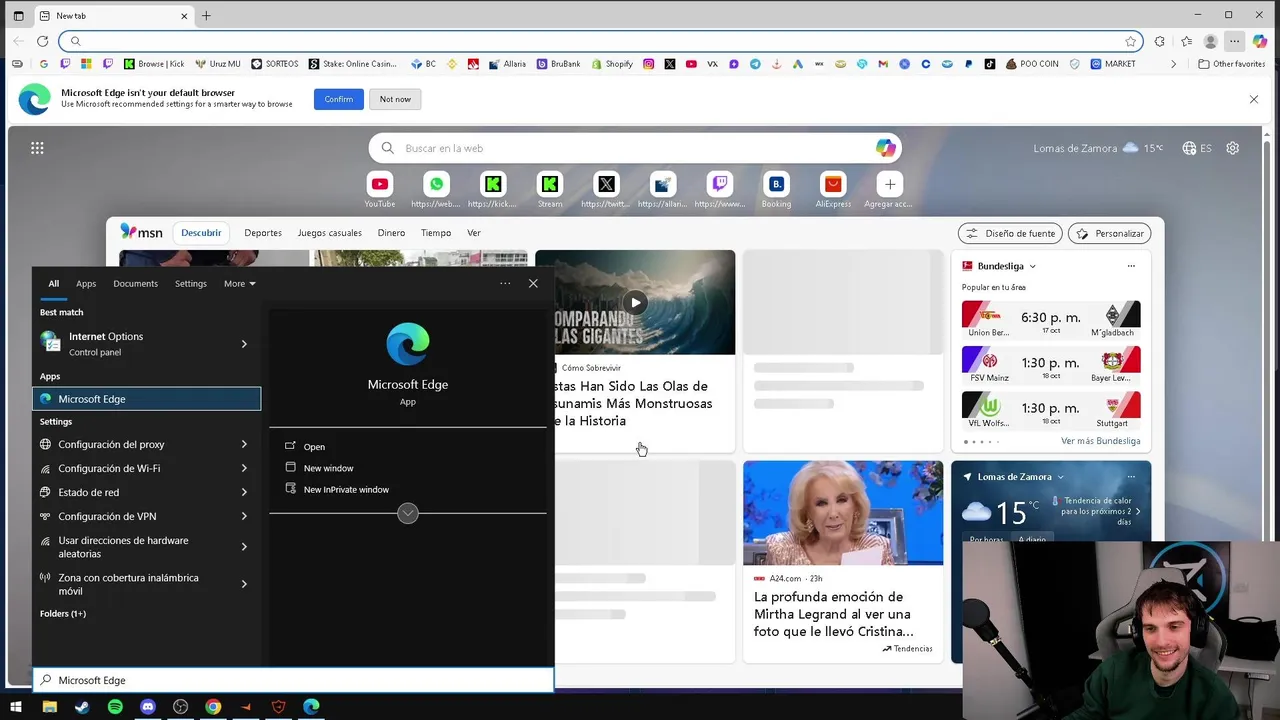The image size is (1280, 720).
Task: Expand Configuración de Wi-Fi arrow
Action: (244, 468)
